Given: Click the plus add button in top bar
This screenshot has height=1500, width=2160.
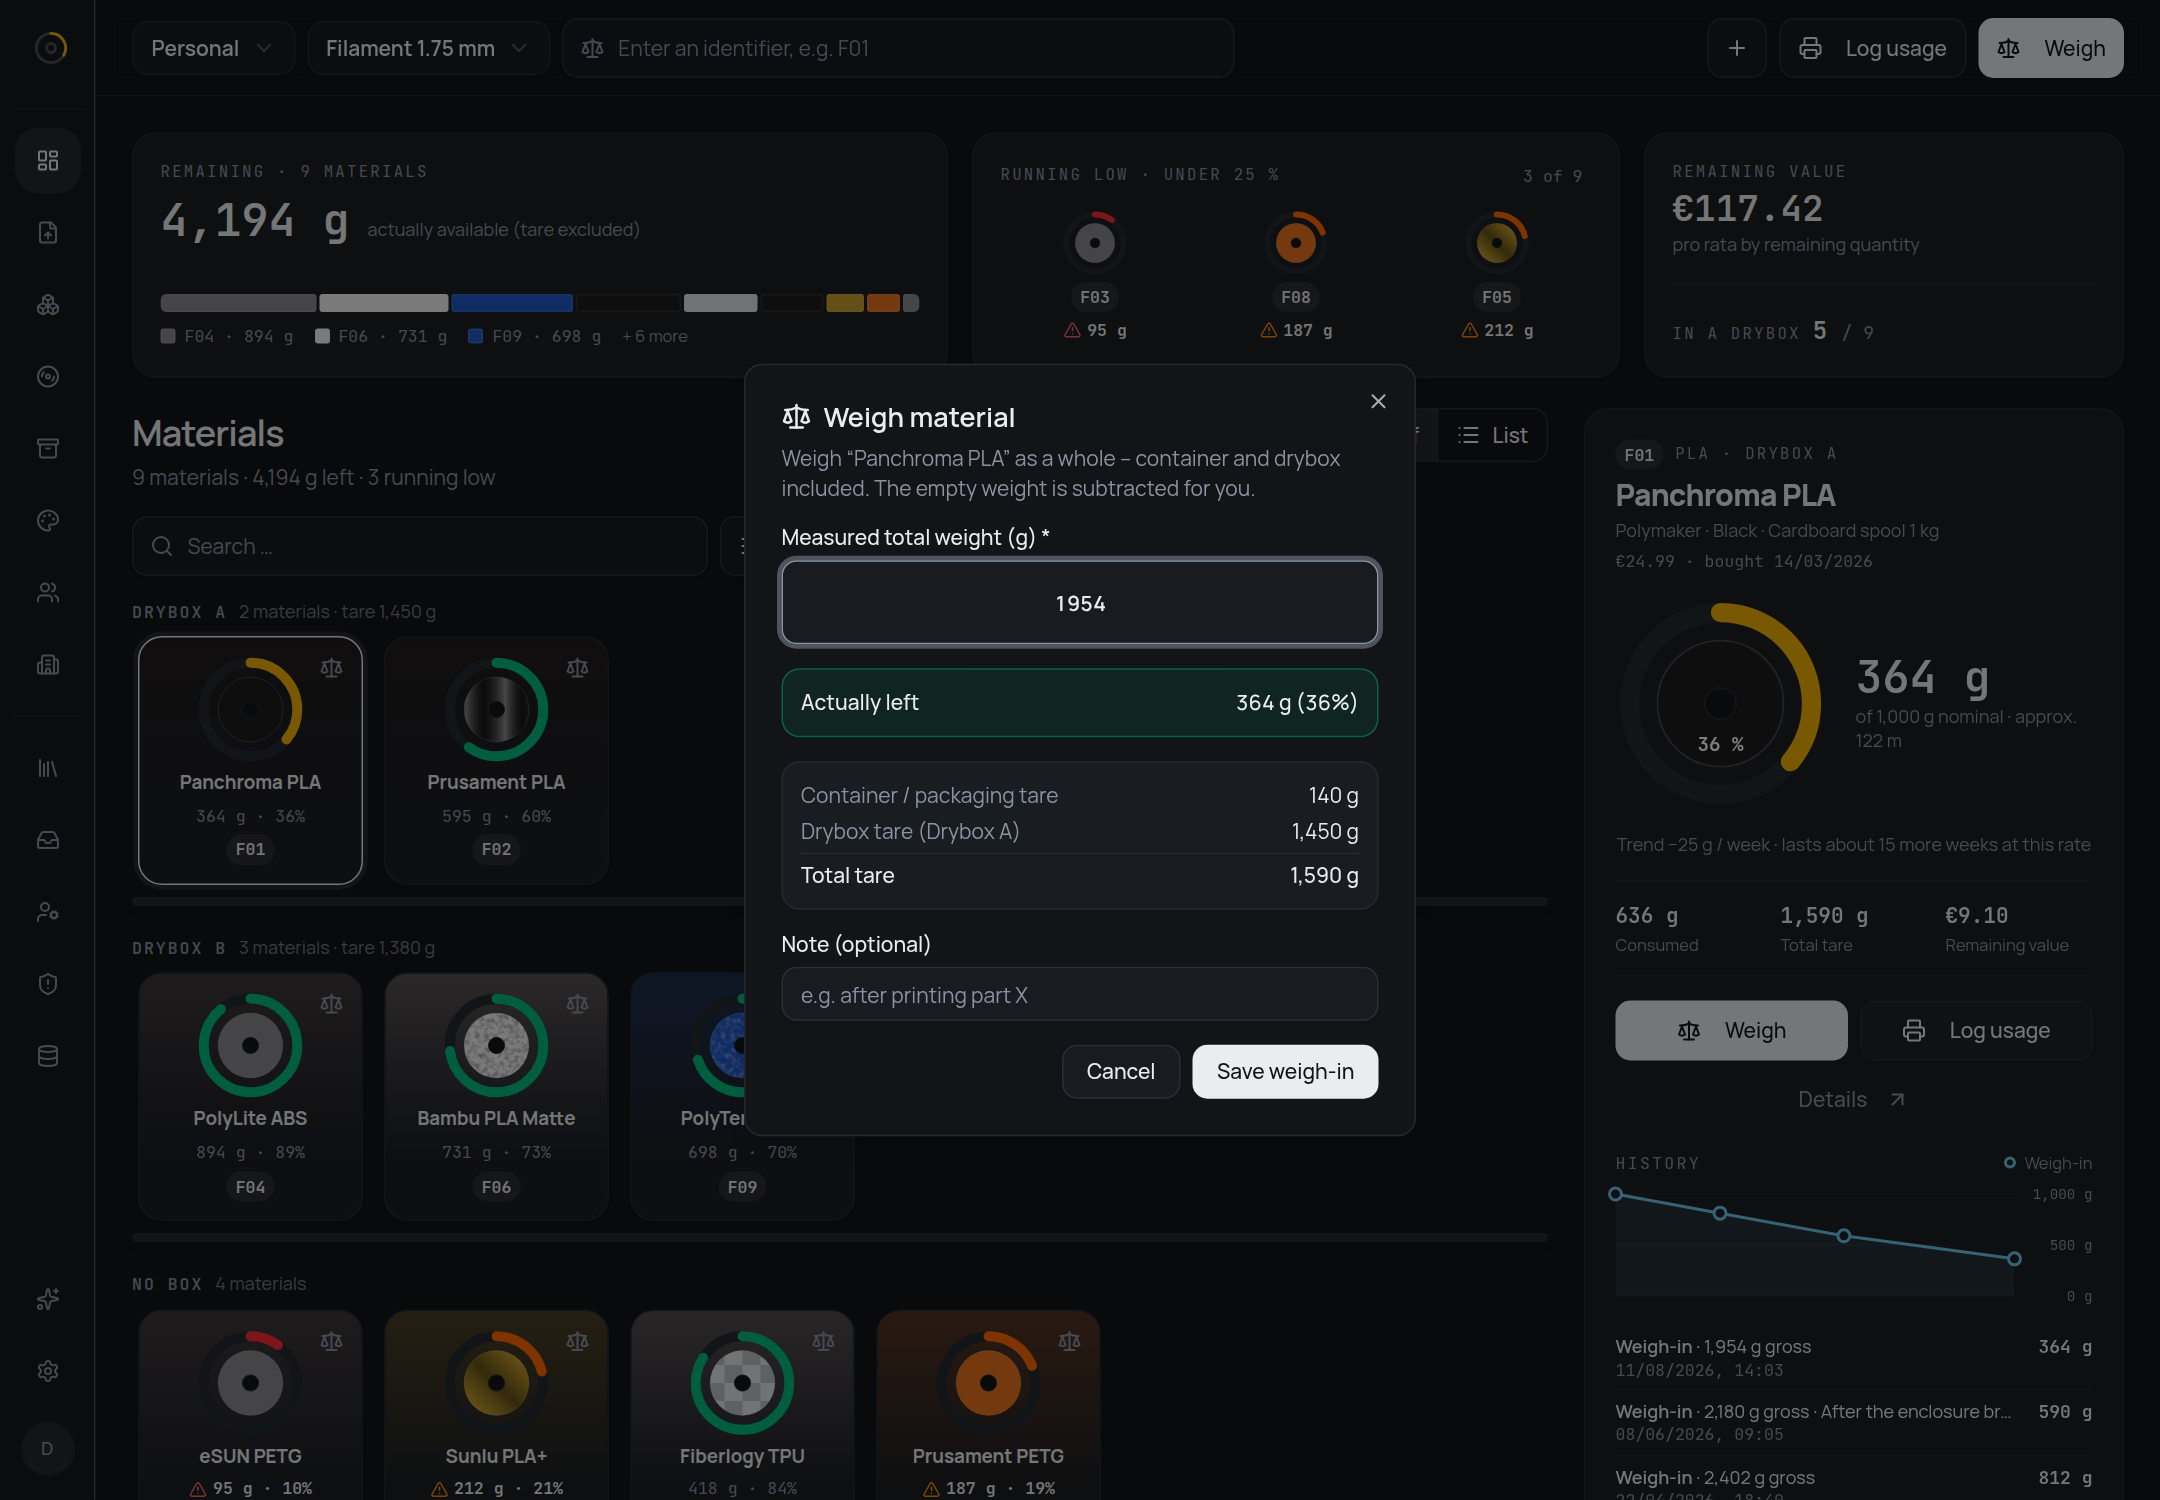Looking at the screenshot, I should pyautogui.click(x=1737, y=48).
